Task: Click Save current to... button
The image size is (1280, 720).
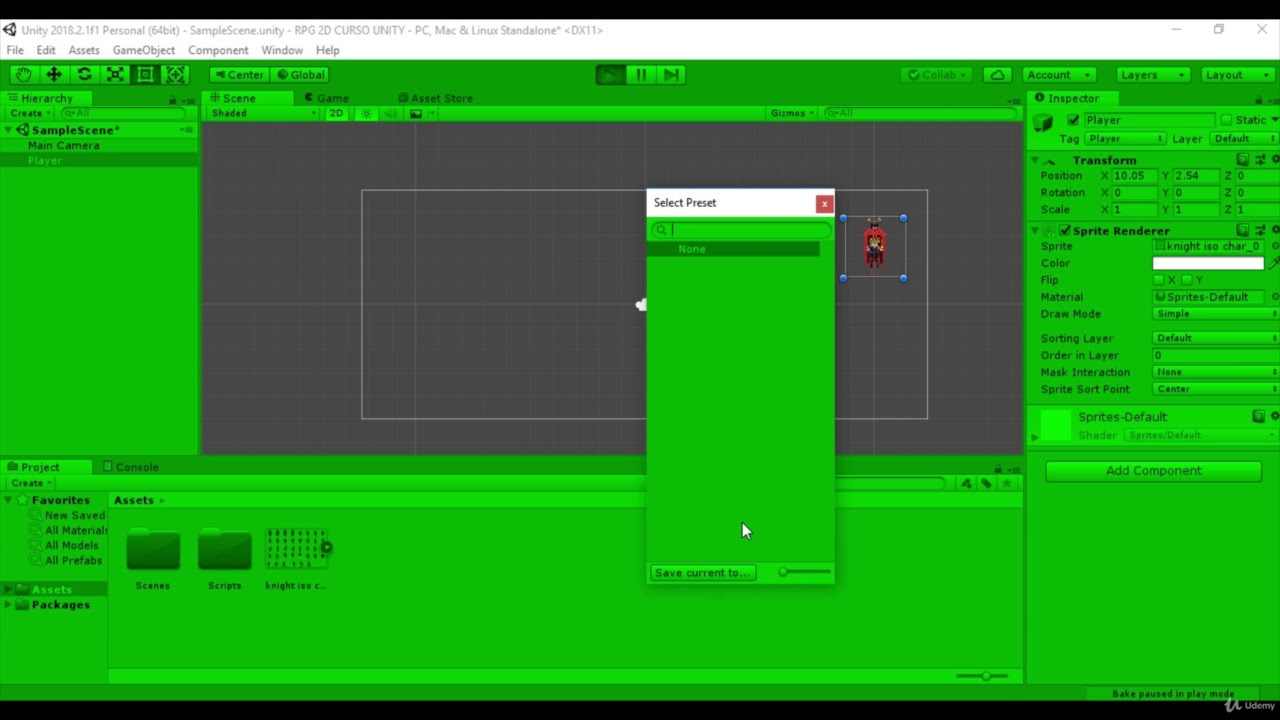Action: (x=702, y=573)
